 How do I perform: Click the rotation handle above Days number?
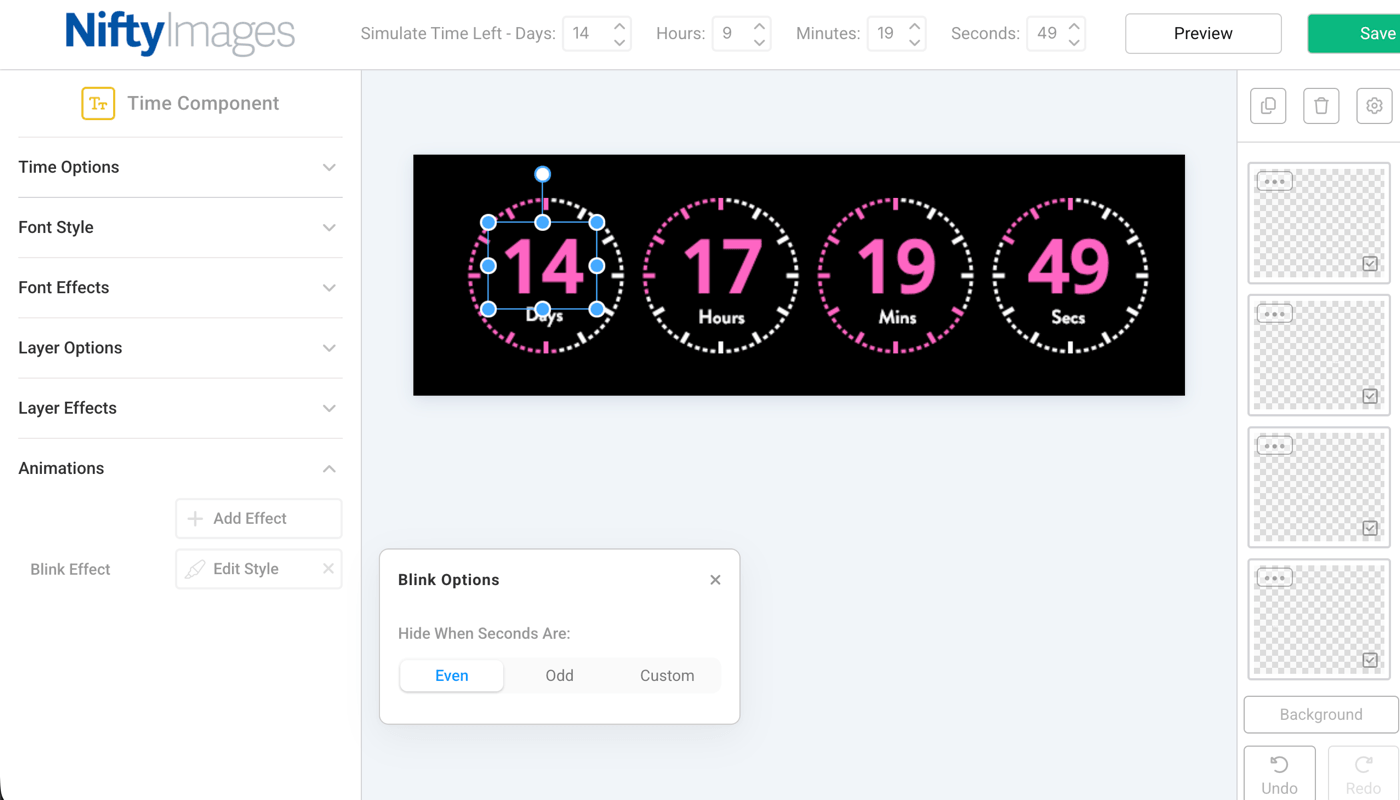(542, 174)
